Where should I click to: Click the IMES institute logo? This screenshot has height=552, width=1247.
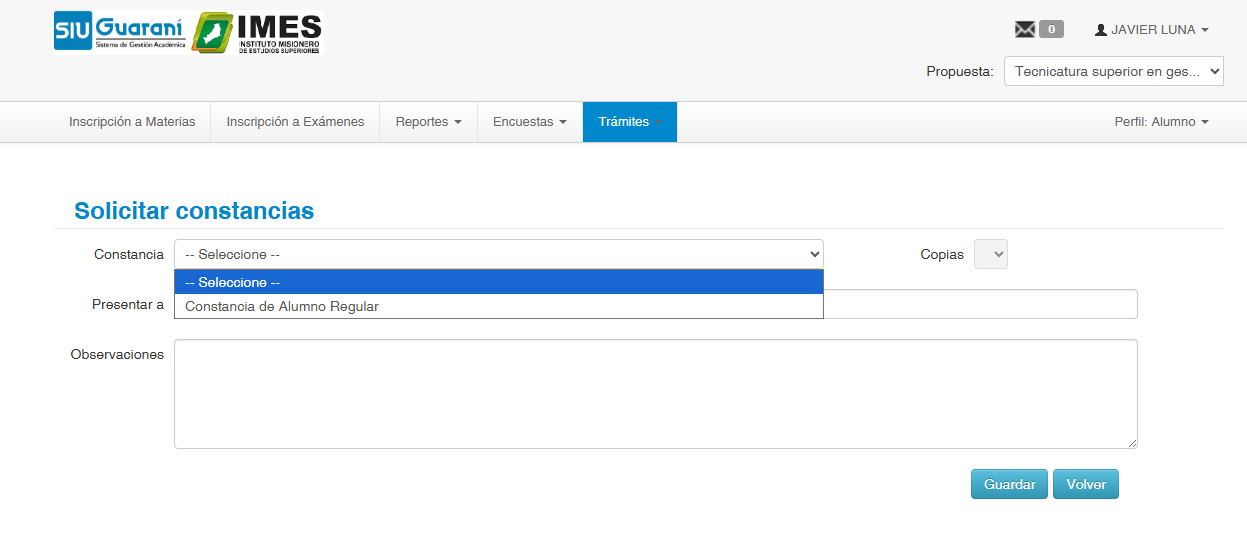click(x=258, y=33)
